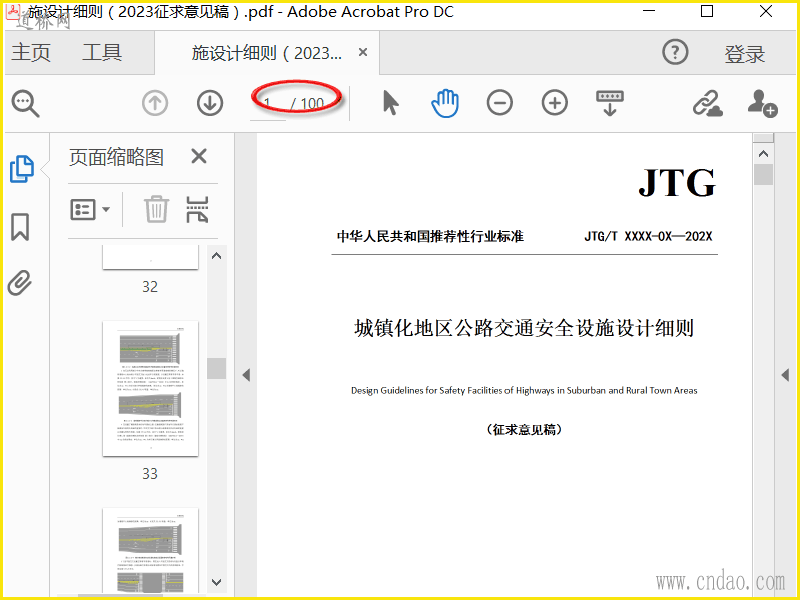Open the attachments paperclip panel
Viewport: 800px width, 600px height.
coord(19,283)
